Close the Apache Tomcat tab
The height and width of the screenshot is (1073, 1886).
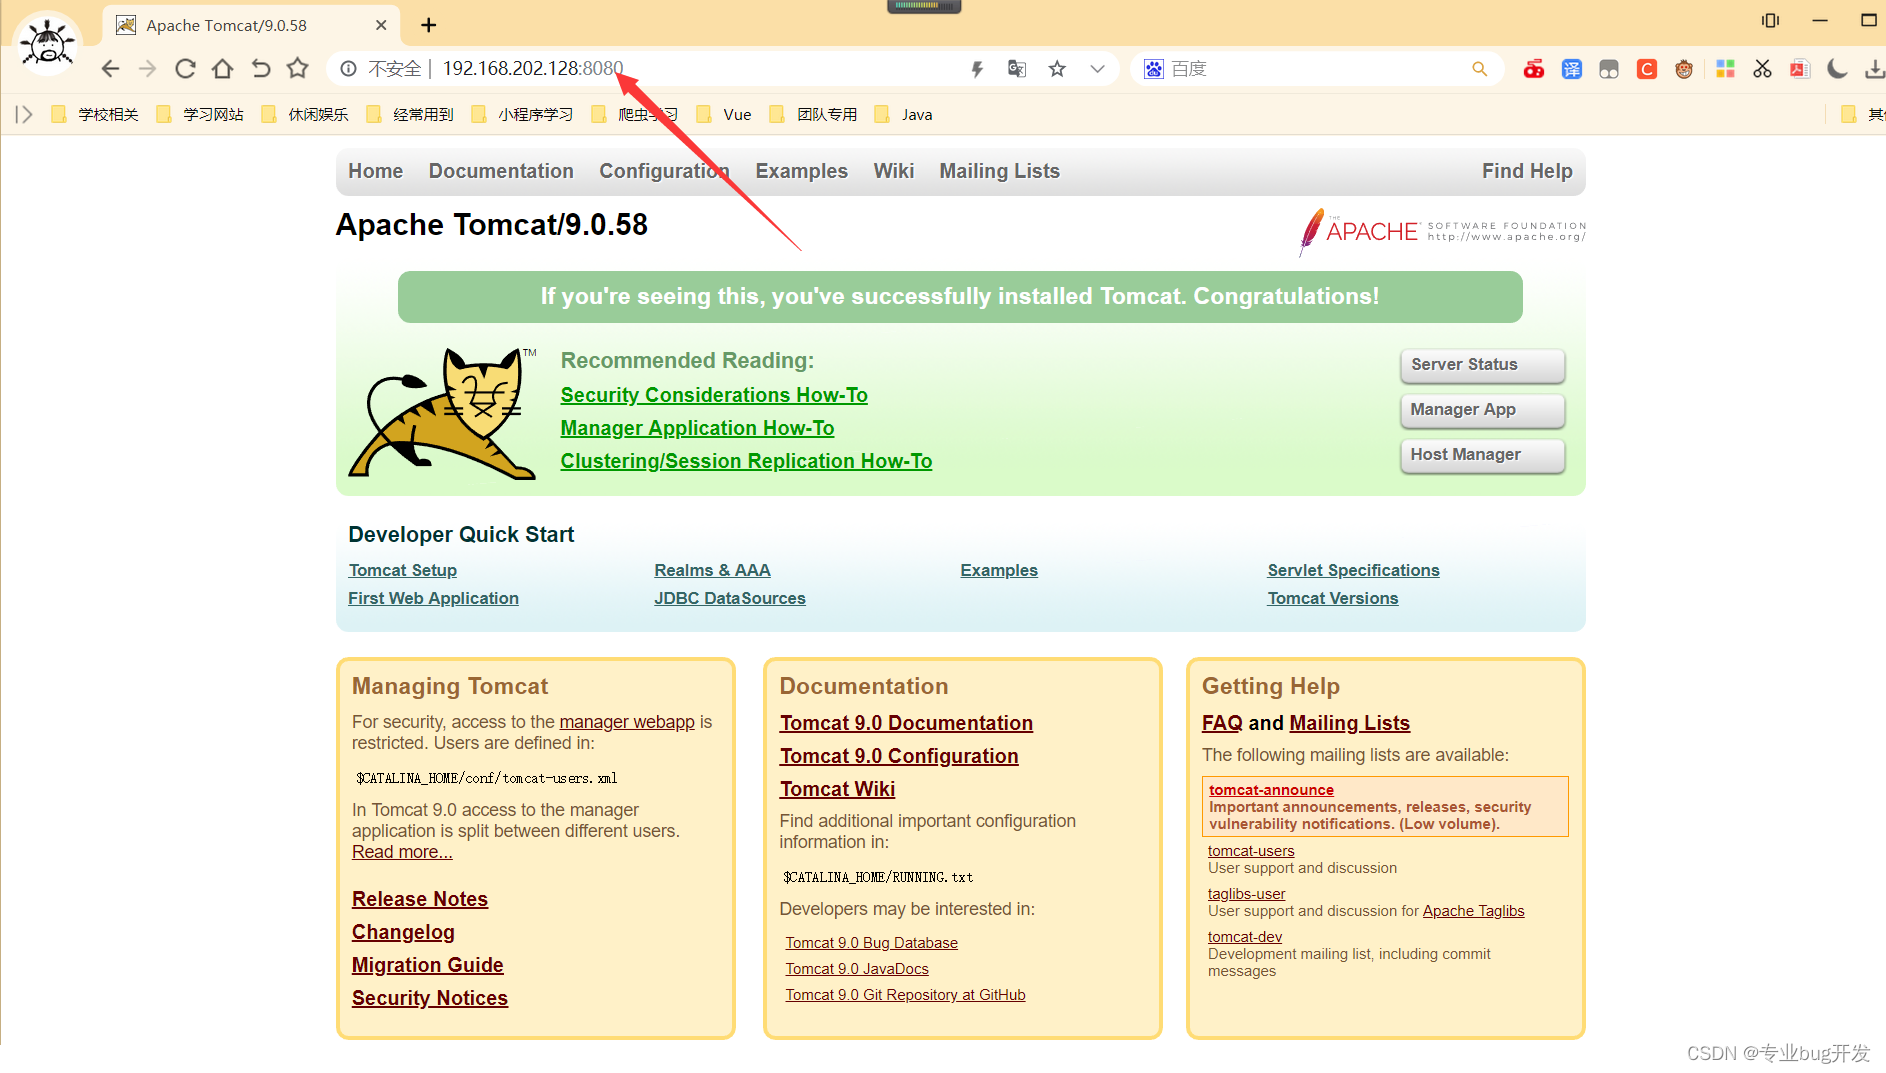pos(381,25)
